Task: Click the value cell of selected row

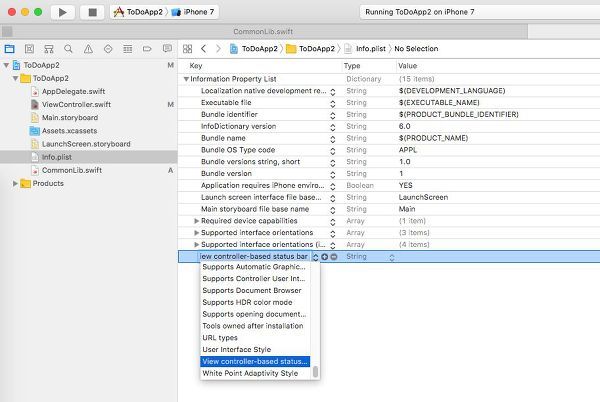Action: point(499,257)
